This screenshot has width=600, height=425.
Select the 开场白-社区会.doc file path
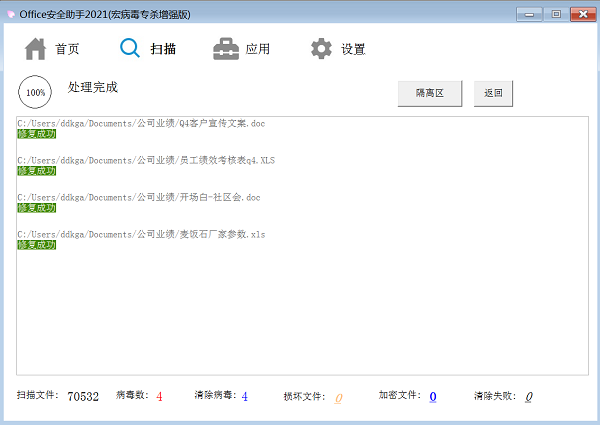pos(139,197)
